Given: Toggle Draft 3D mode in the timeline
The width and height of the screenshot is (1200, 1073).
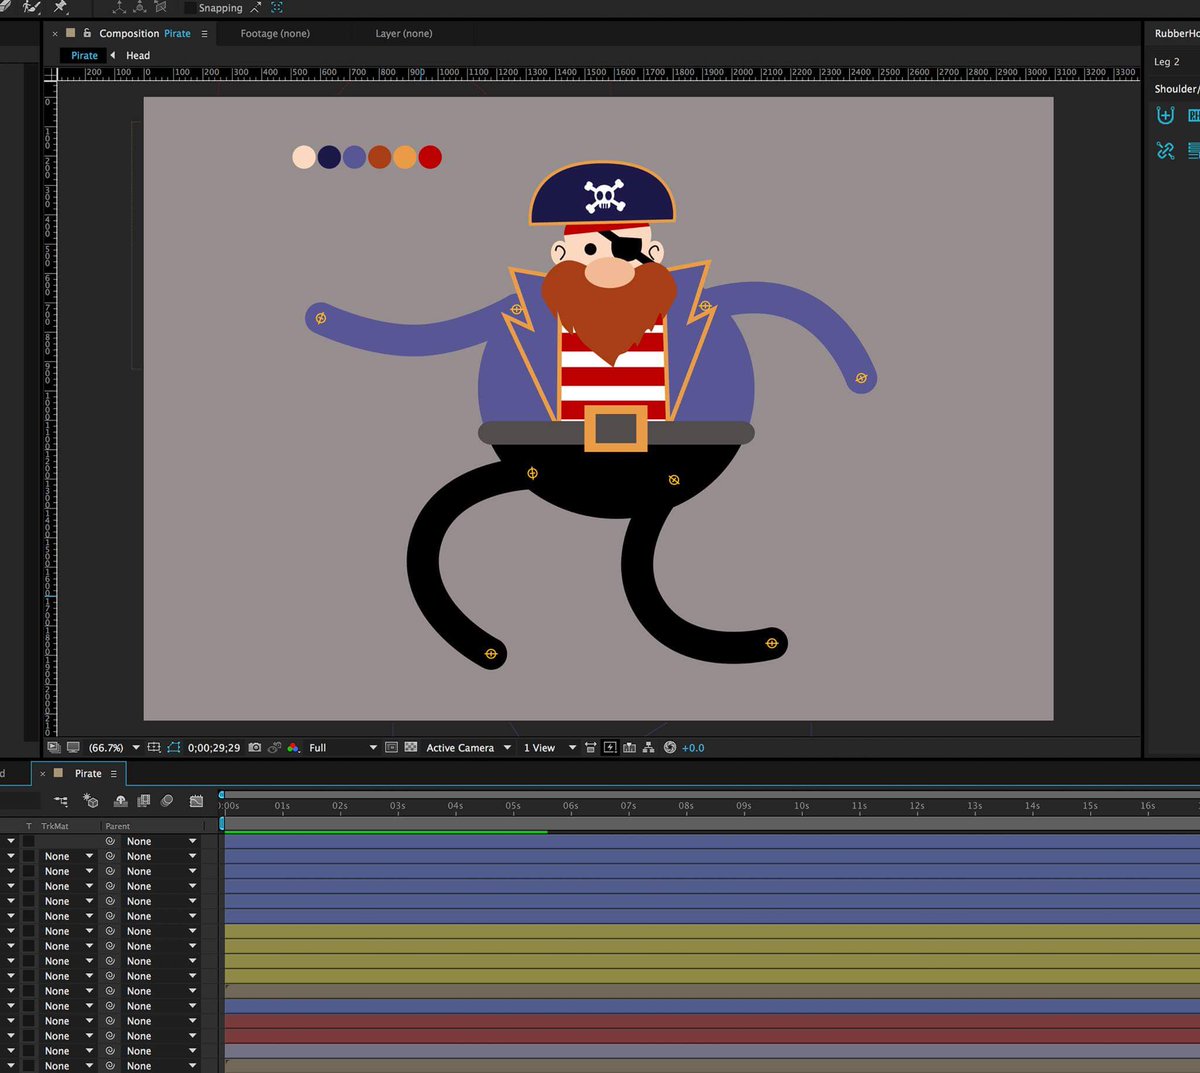Looking at the screenshot, I should click(x=90, y=800).
